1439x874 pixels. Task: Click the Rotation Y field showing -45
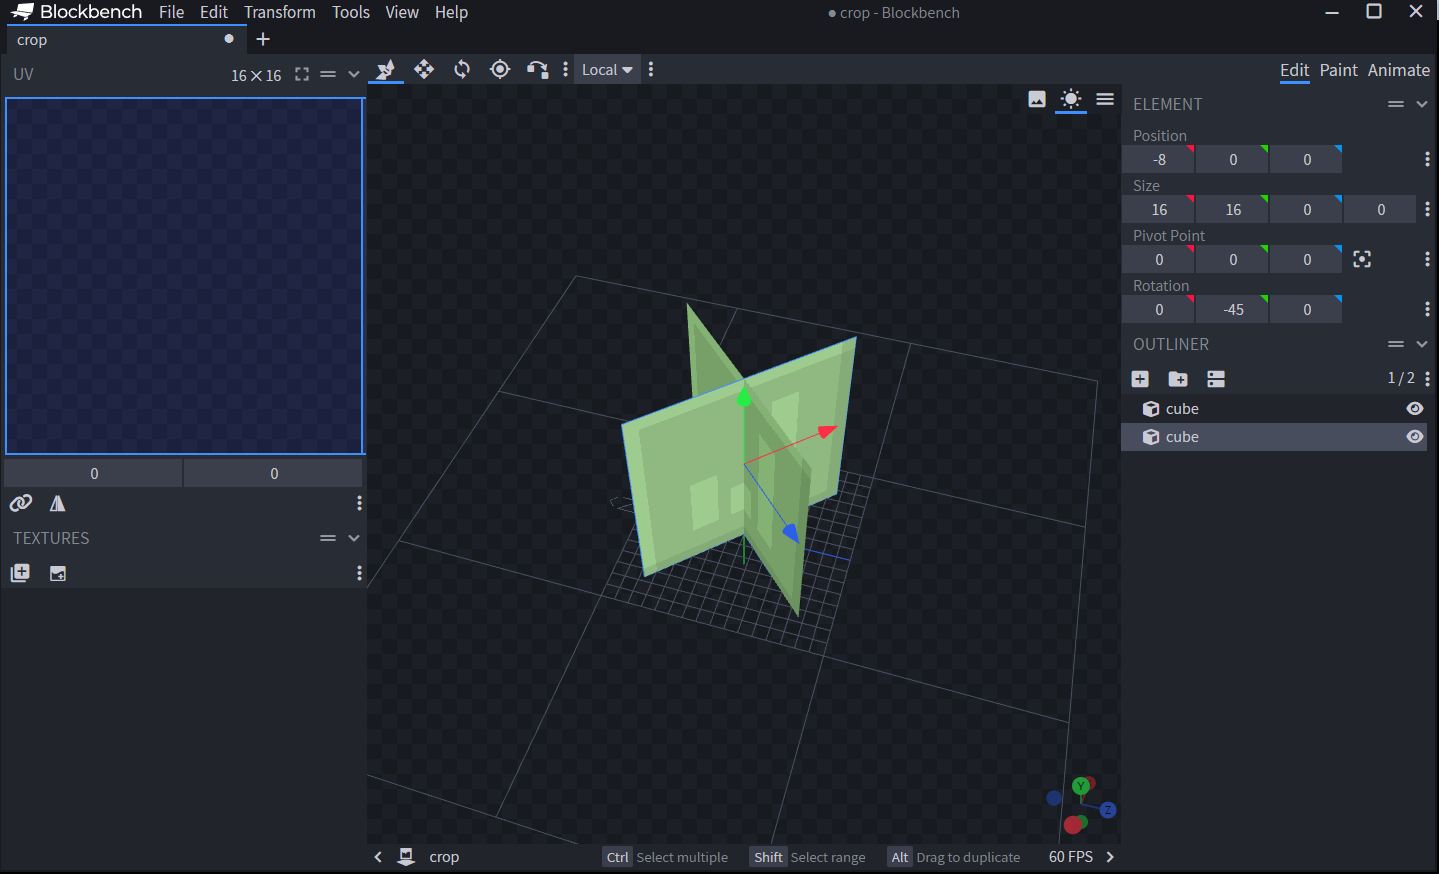pos(1233,310)
